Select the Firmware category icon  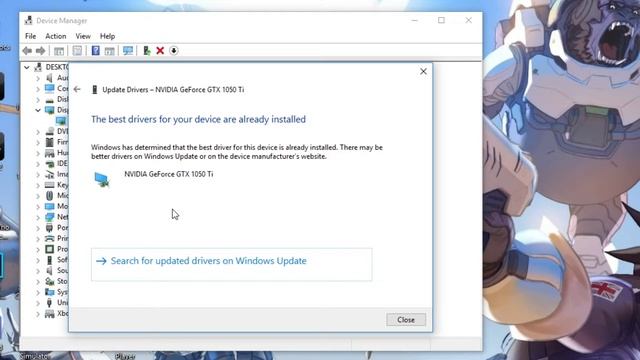49,142
